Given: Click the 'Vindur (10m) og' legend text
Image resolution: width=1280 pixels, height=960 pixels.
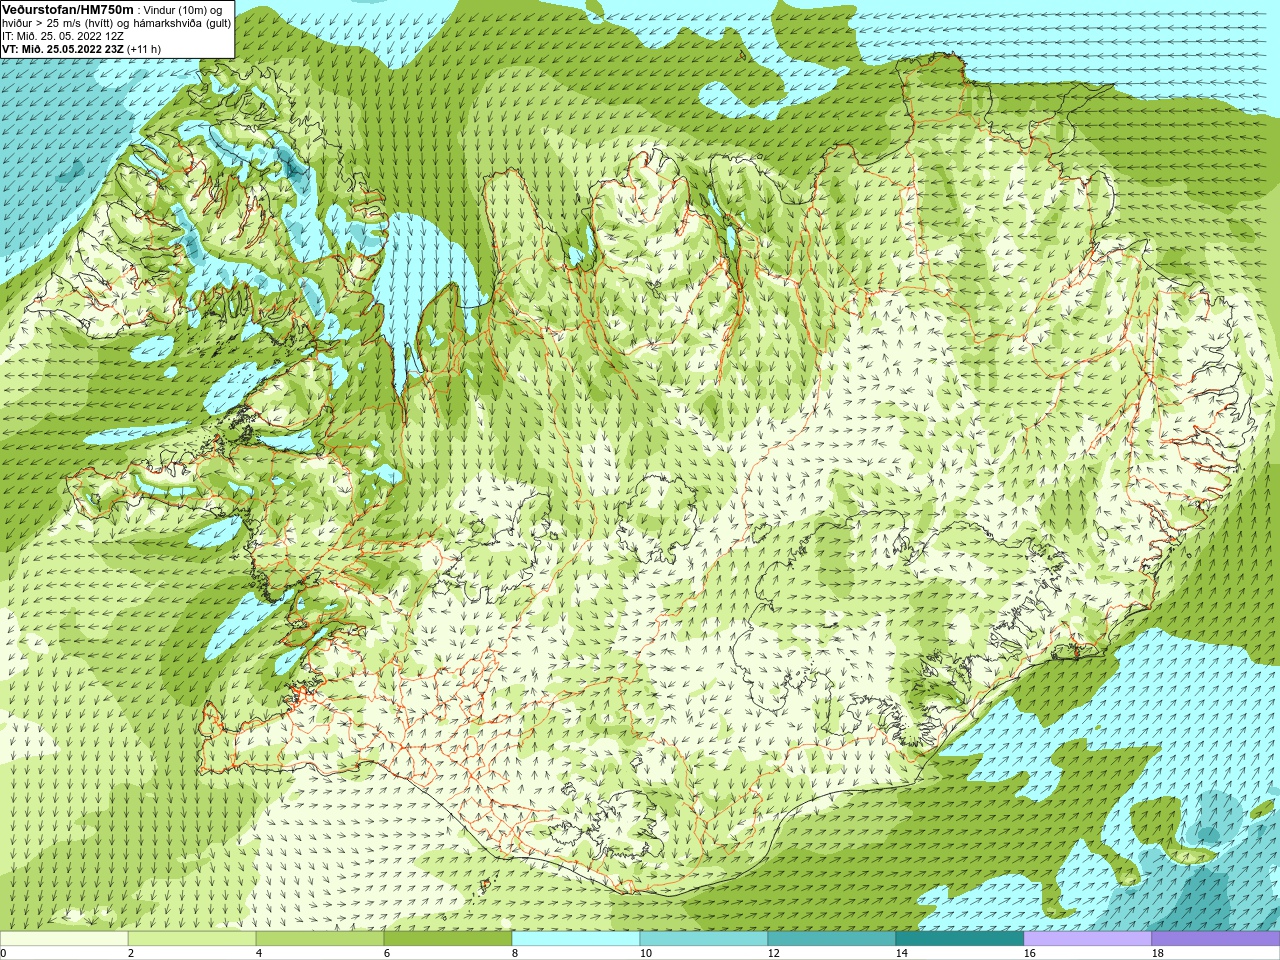Looking at the screenshot, I should pos(184,10).
